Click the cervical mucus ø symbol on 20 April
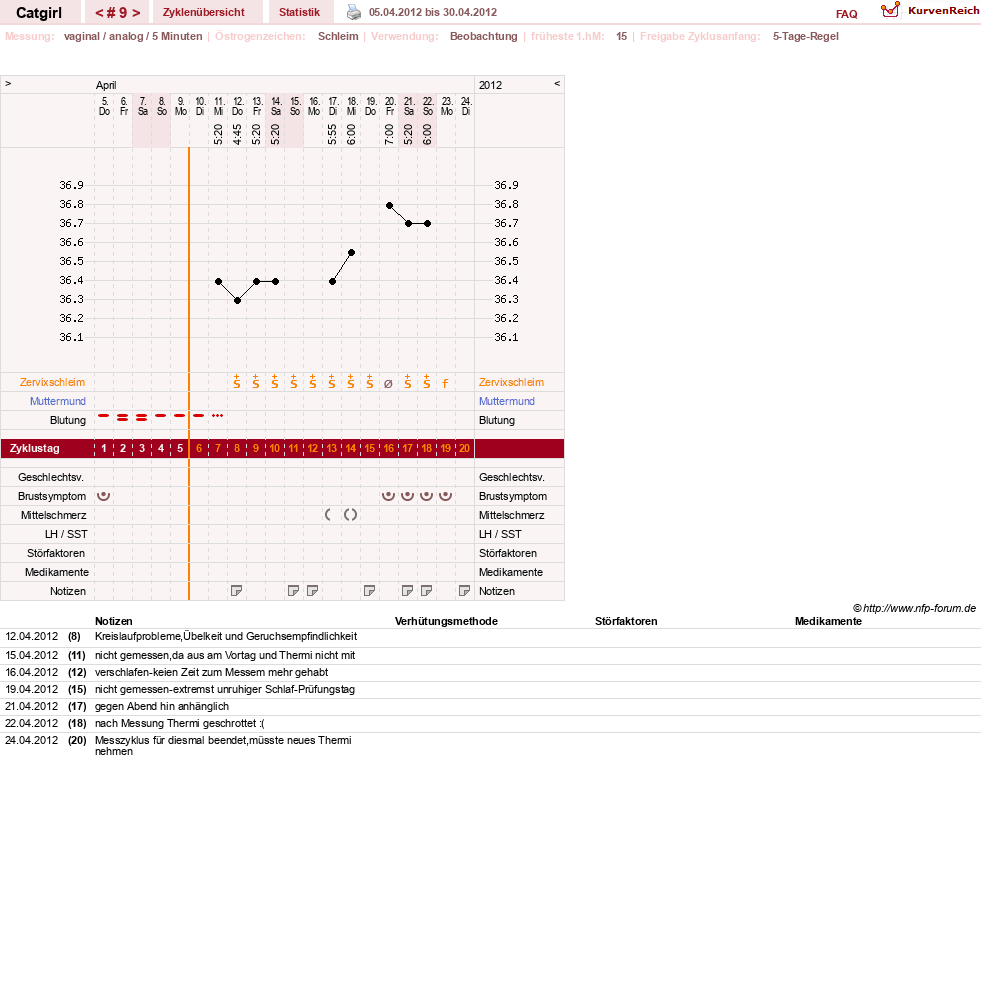 [x=389, y=384]
